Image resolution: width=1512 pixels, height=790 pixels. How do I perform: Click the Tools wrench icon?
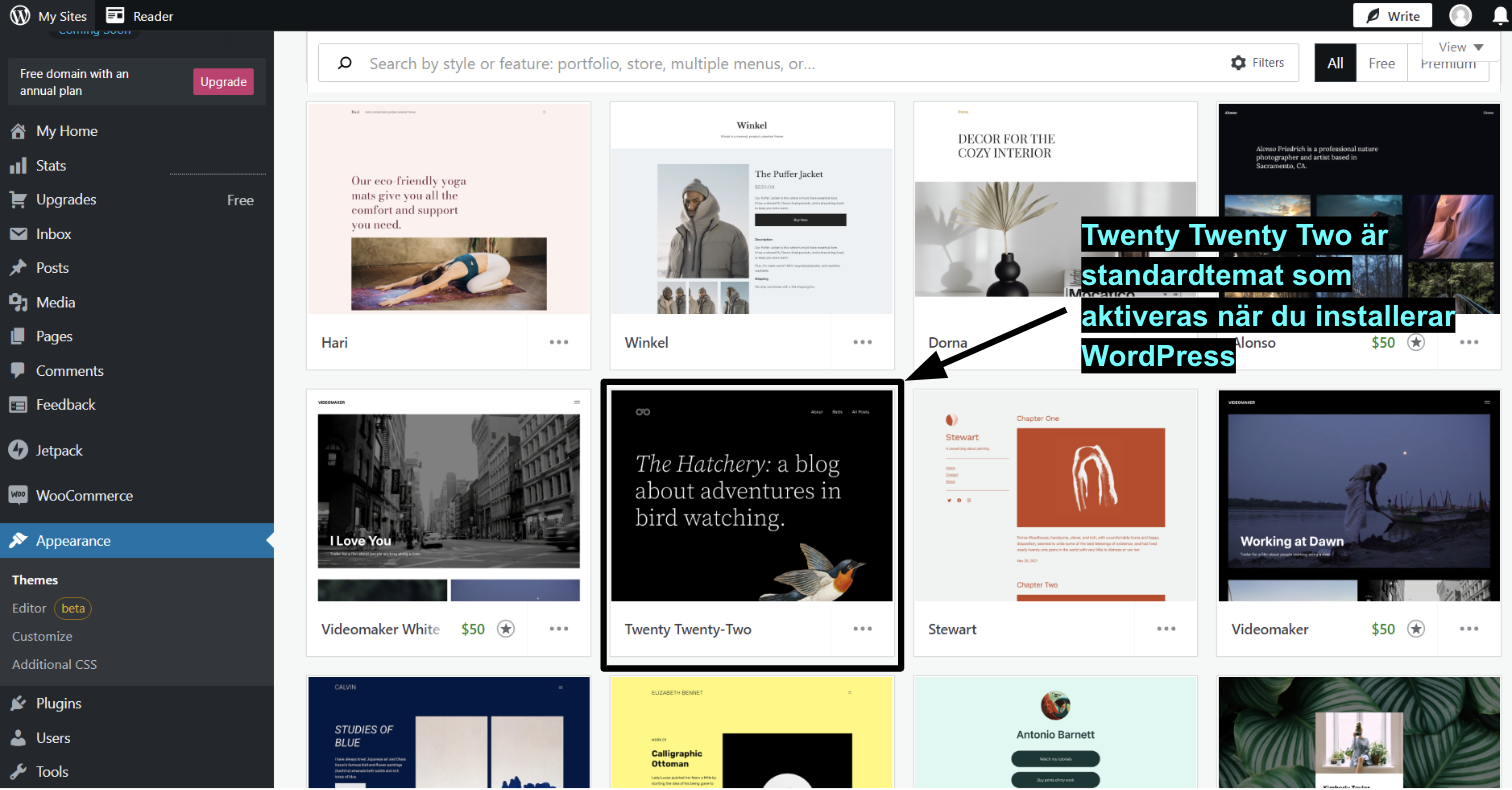click(18, 772)
